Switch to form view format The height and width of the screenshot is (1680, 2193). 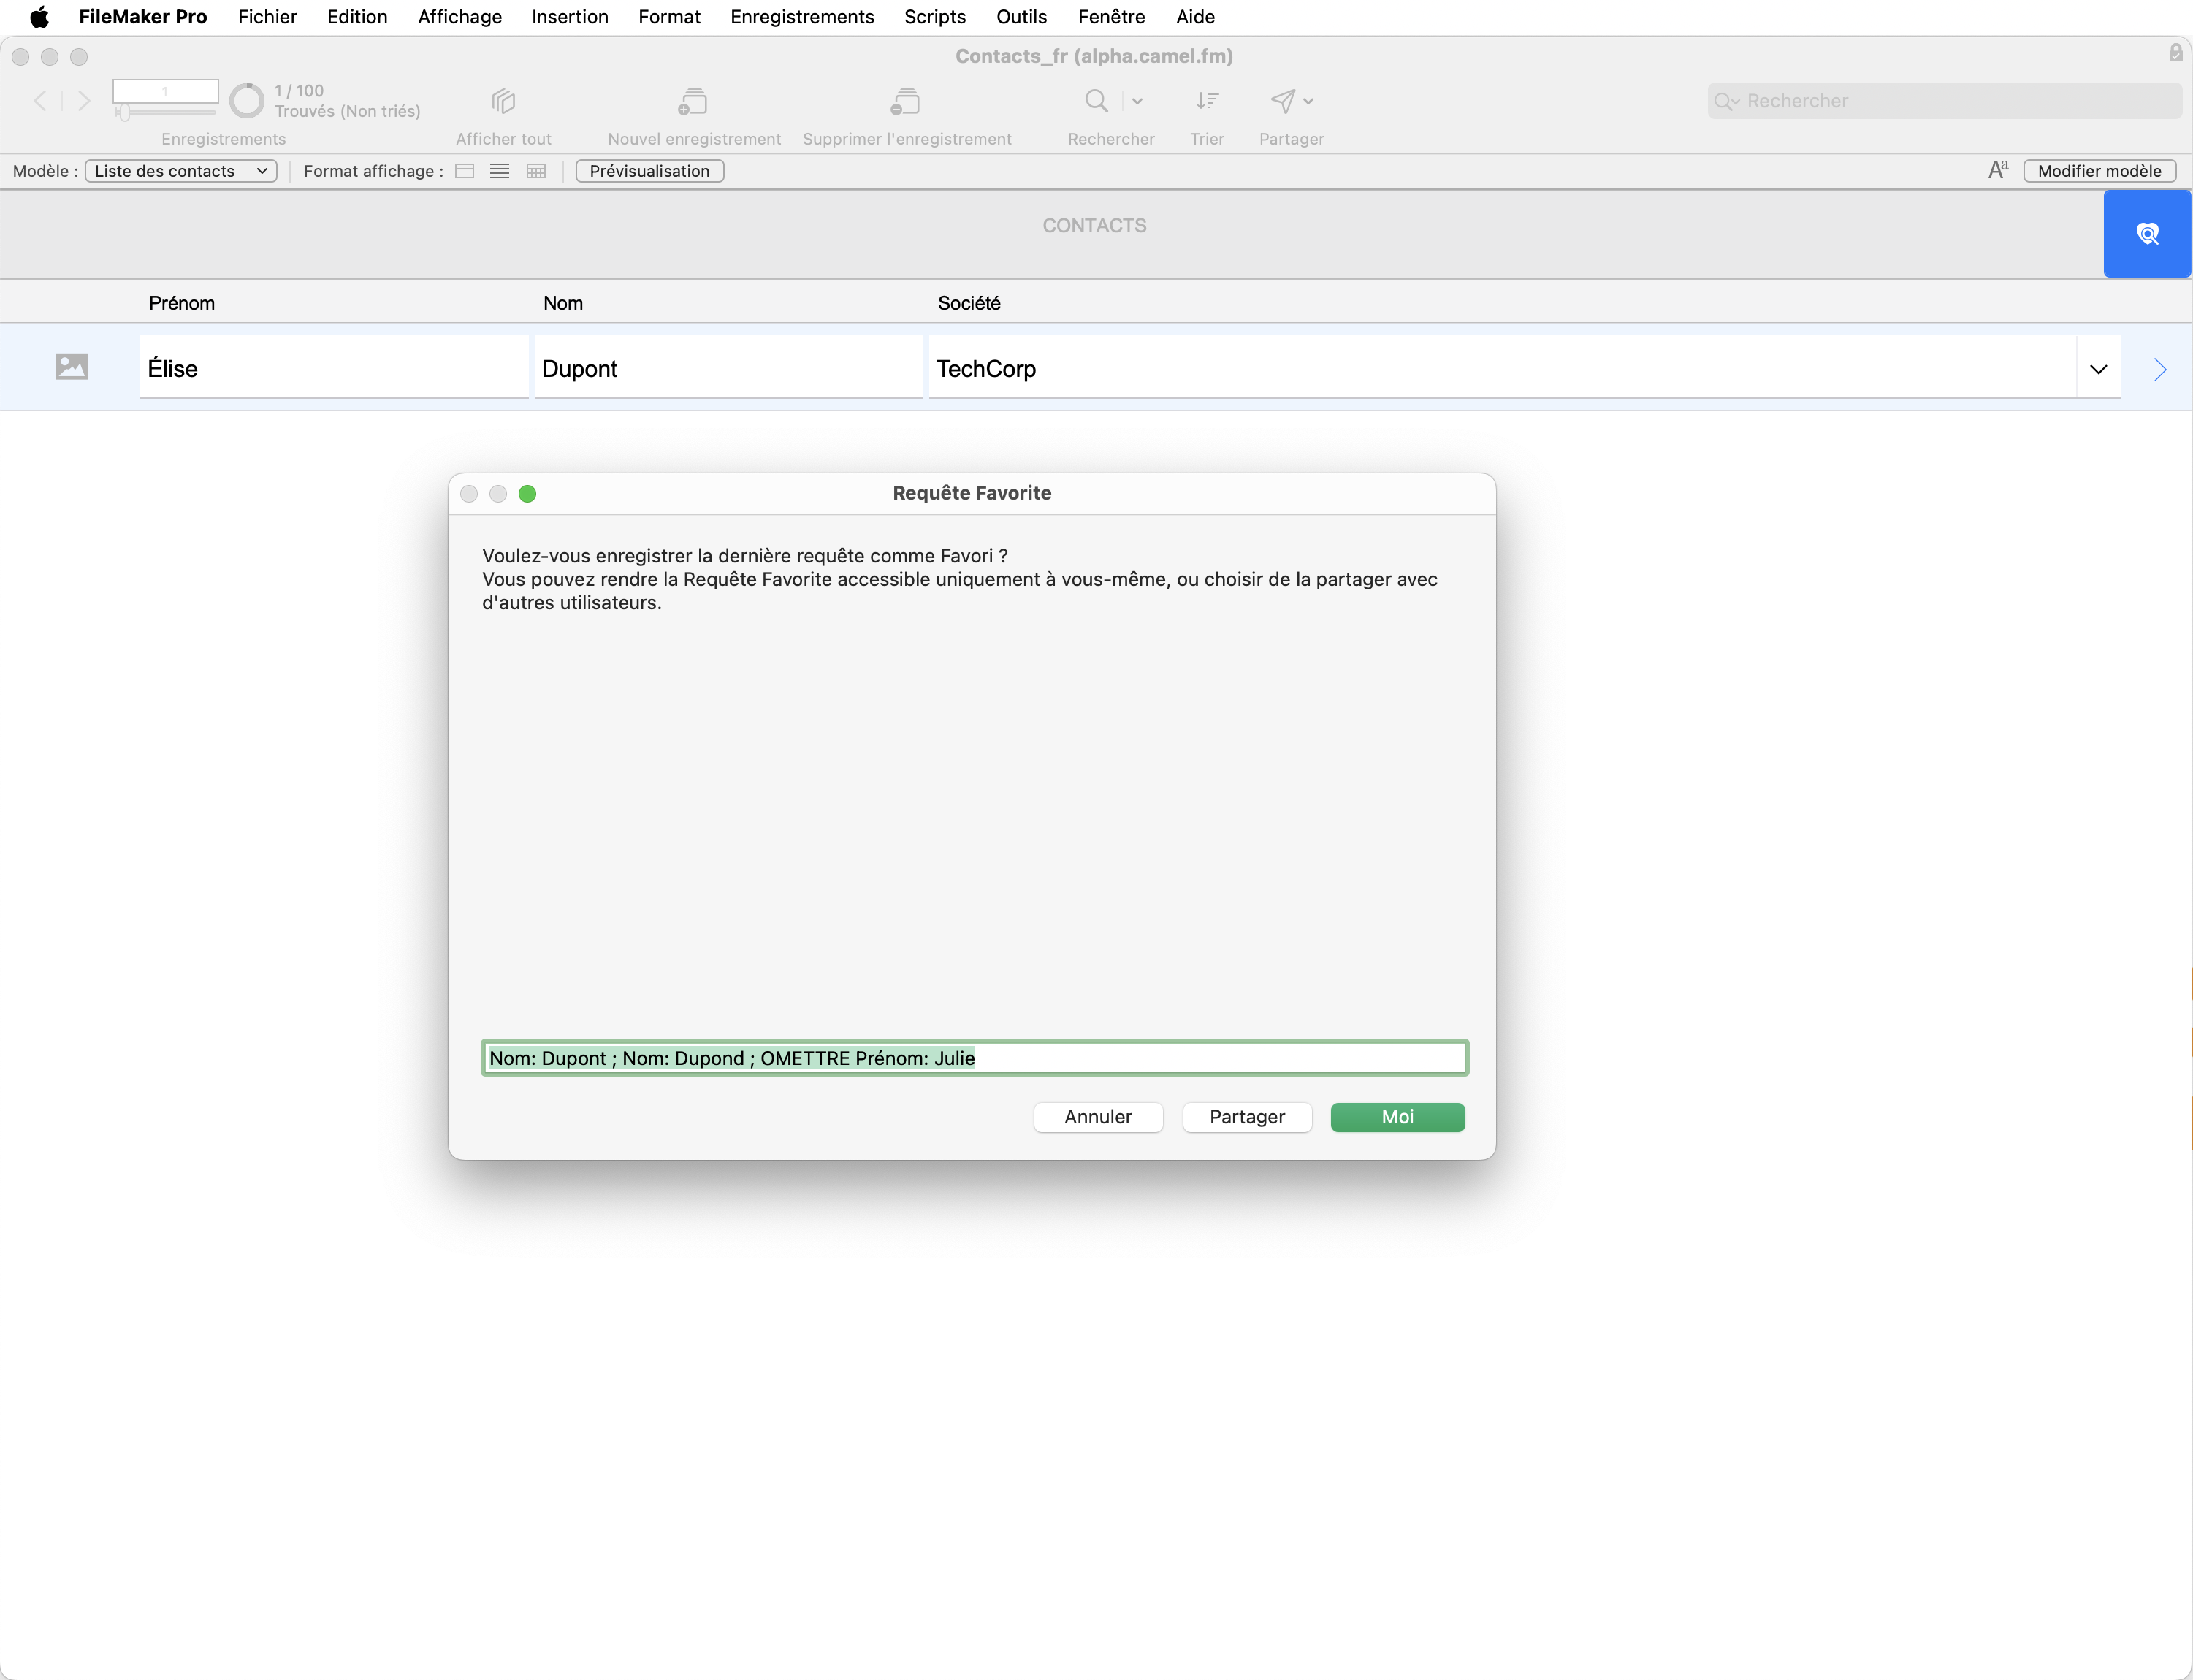click(x=464, y=171)
